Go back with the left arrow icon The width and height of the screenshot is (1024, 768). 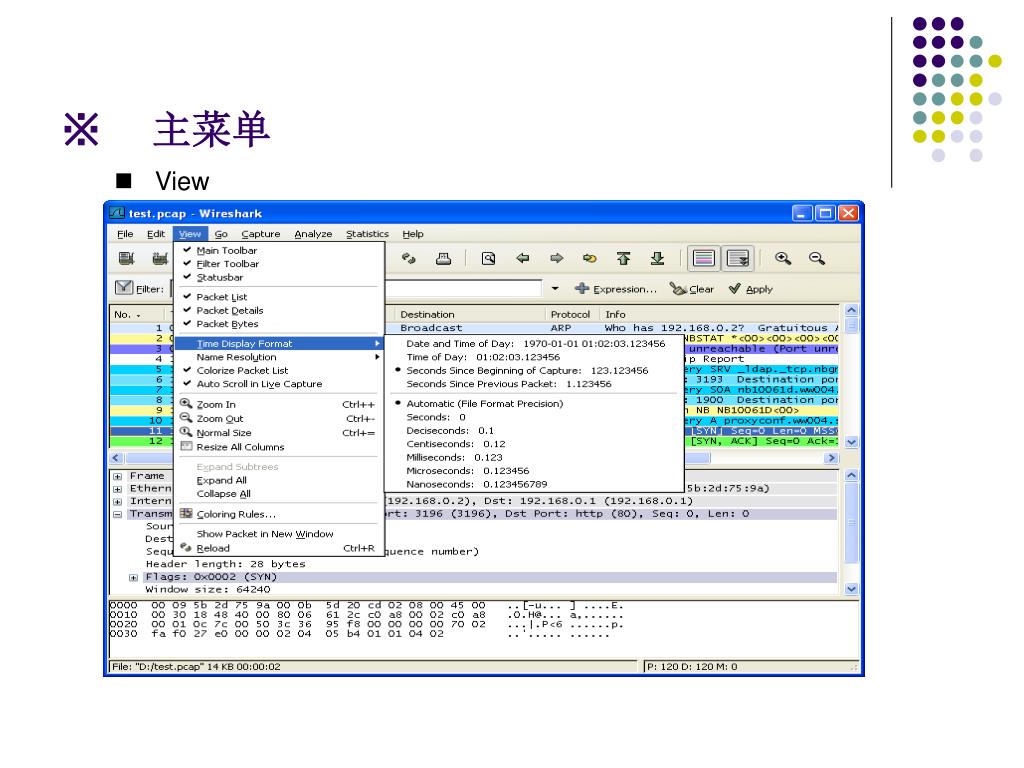(522, 259)
